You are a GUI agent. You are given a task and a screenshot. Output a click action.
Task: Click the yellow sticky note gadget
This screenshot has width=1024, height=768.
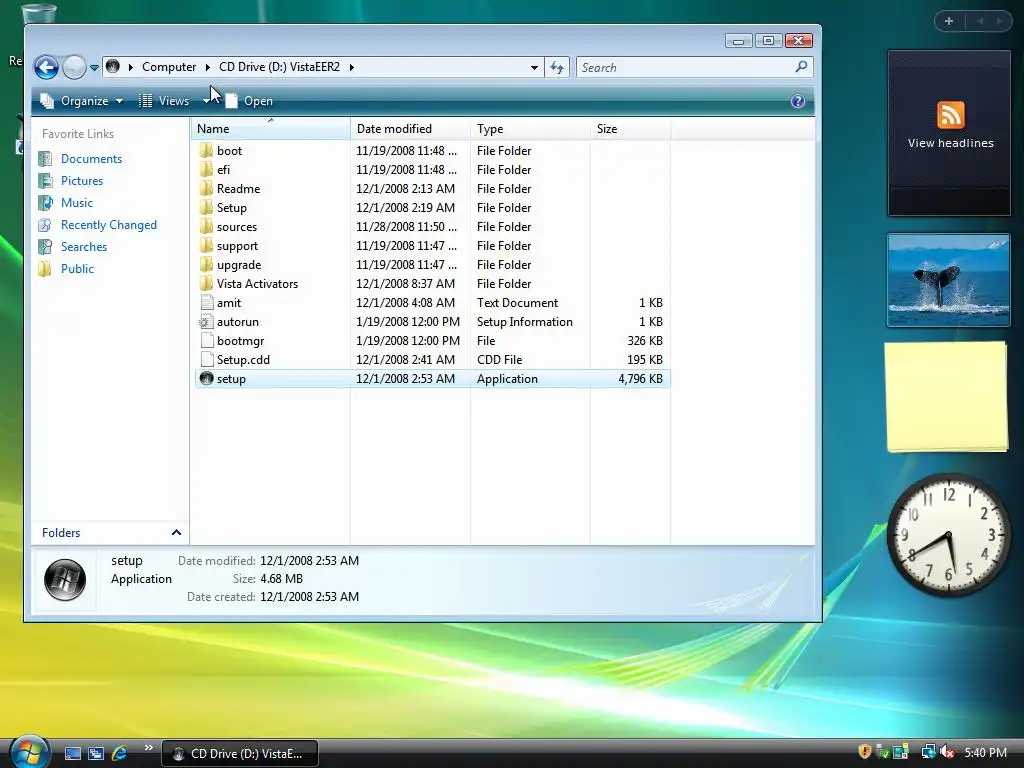click(948, 396)
